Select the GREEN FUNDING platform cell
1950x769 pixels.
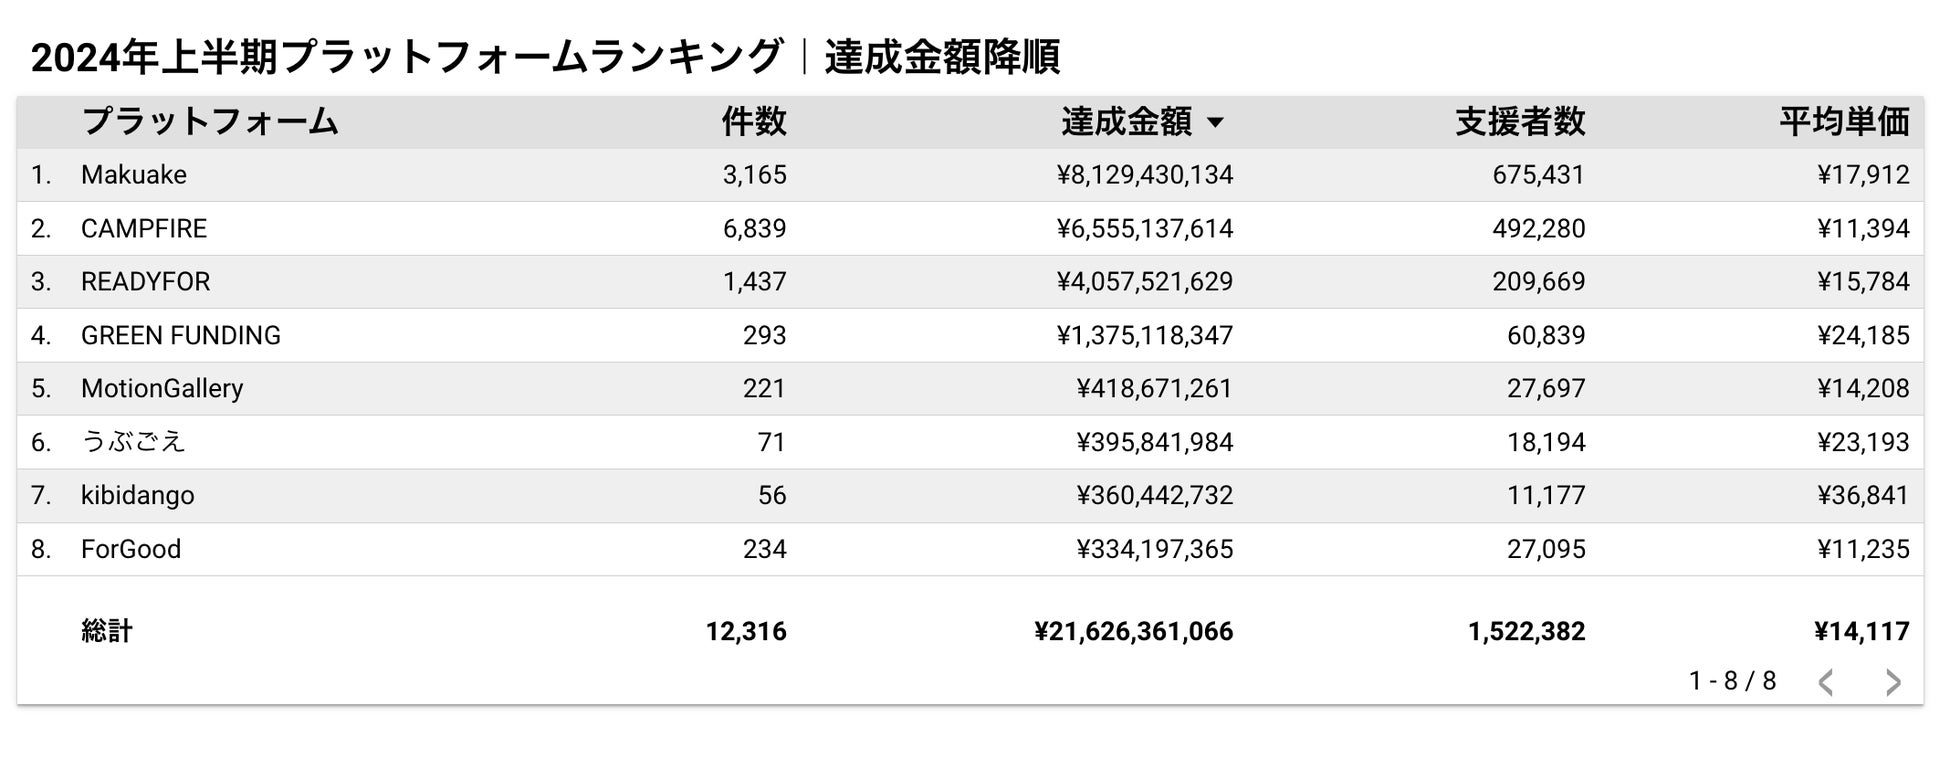[x=181, y=335]
